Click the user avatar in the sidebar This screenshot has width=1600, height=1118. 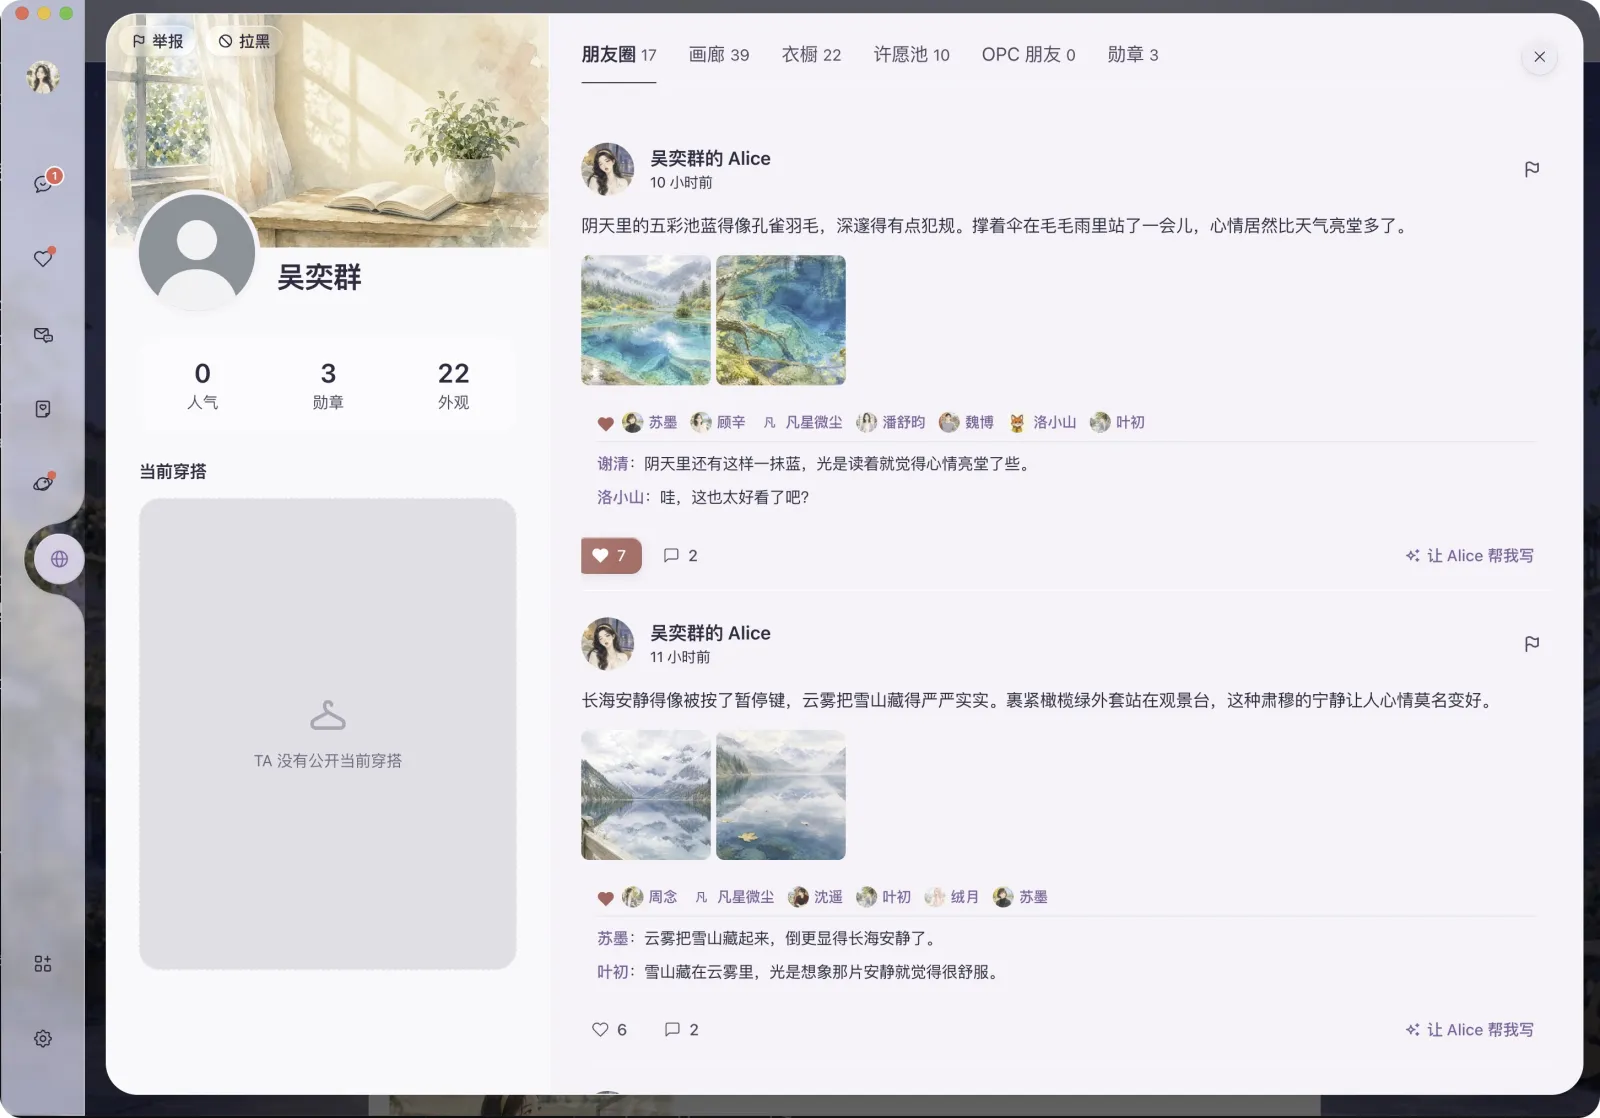pos(43,77)
